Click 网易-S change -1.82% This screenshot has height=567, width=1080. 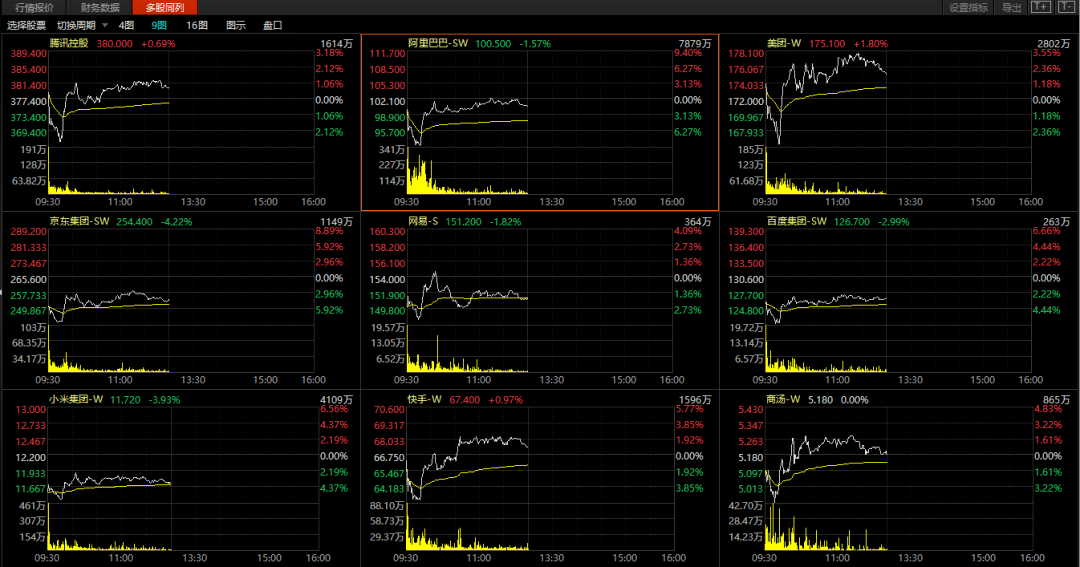506,222
